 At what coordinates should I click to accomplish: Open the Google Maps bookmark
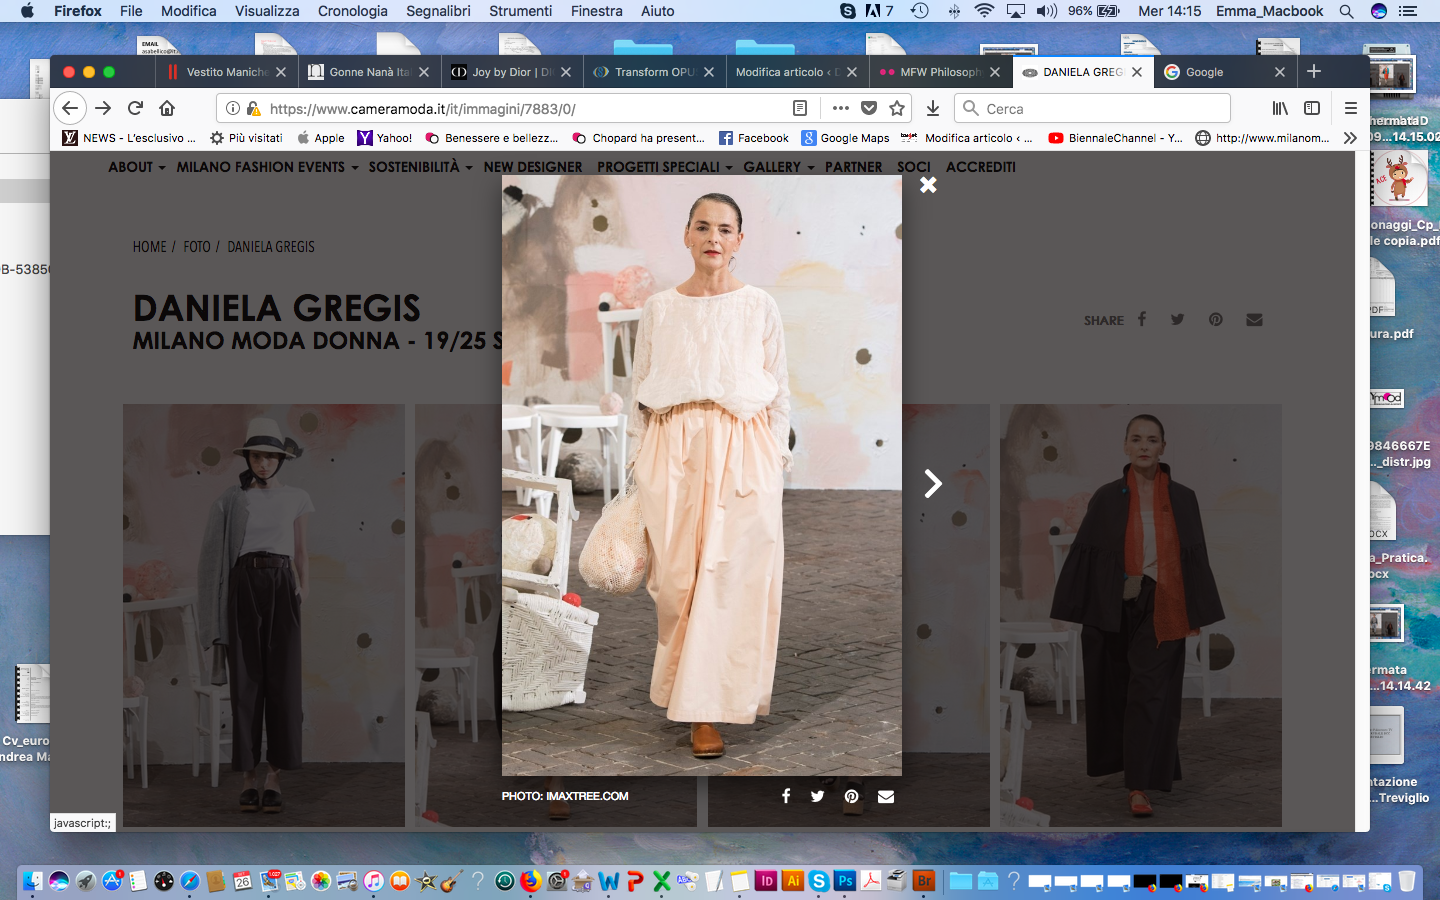tap(846, 138)
